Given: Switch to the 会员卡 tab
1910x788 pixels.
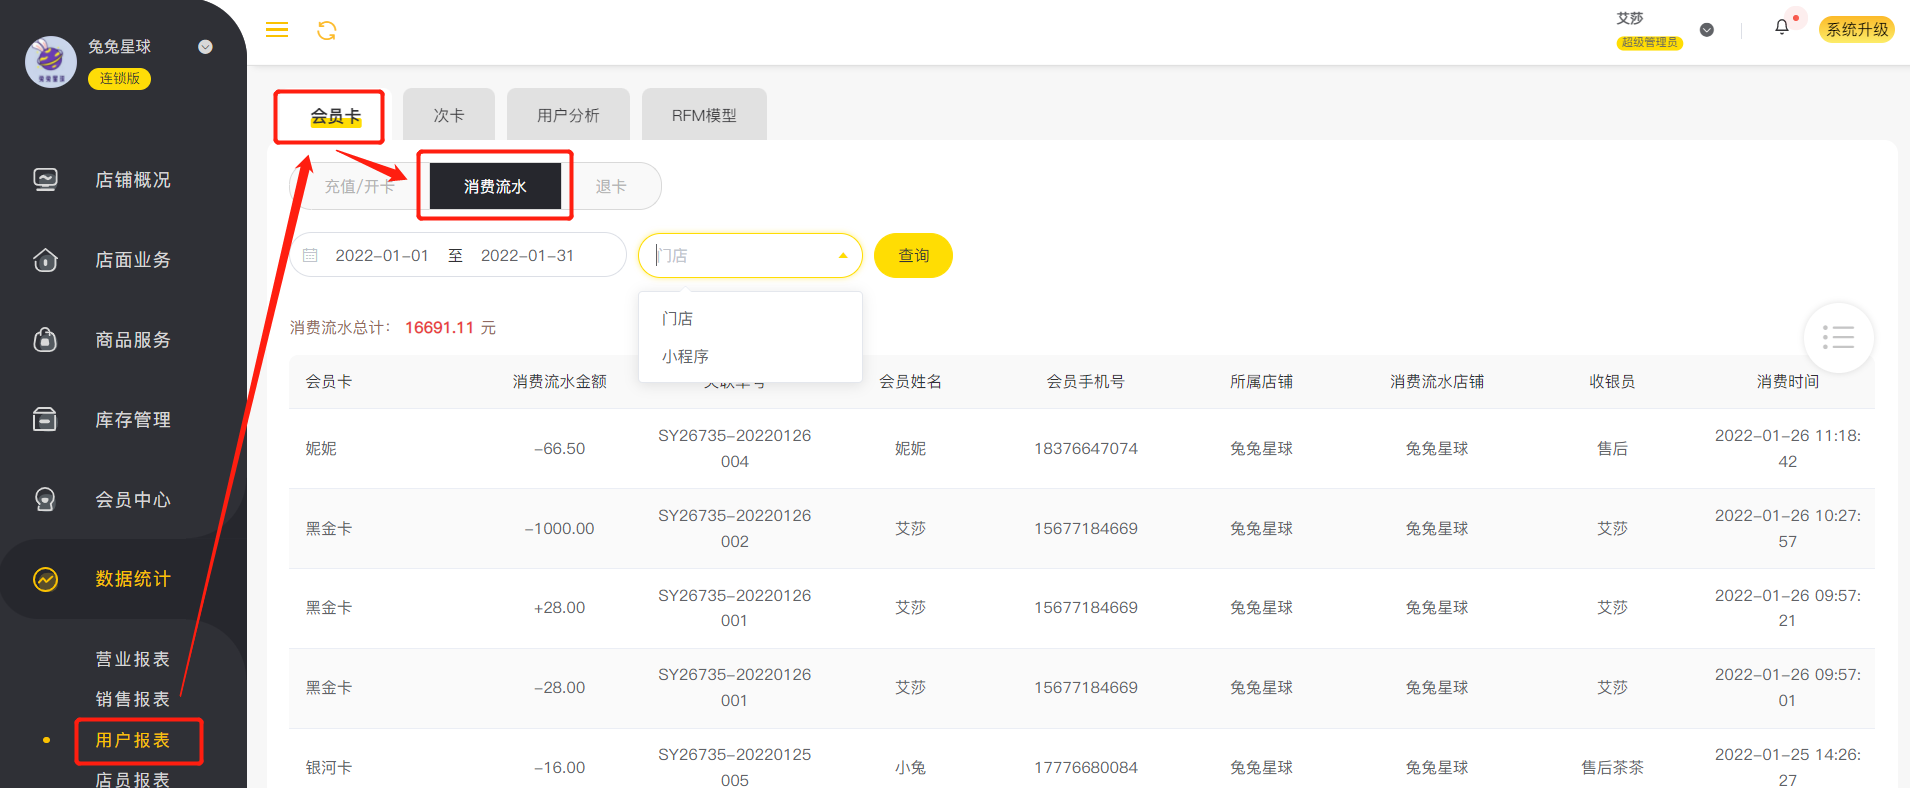Looking at the screenshot, I should 335,116.
